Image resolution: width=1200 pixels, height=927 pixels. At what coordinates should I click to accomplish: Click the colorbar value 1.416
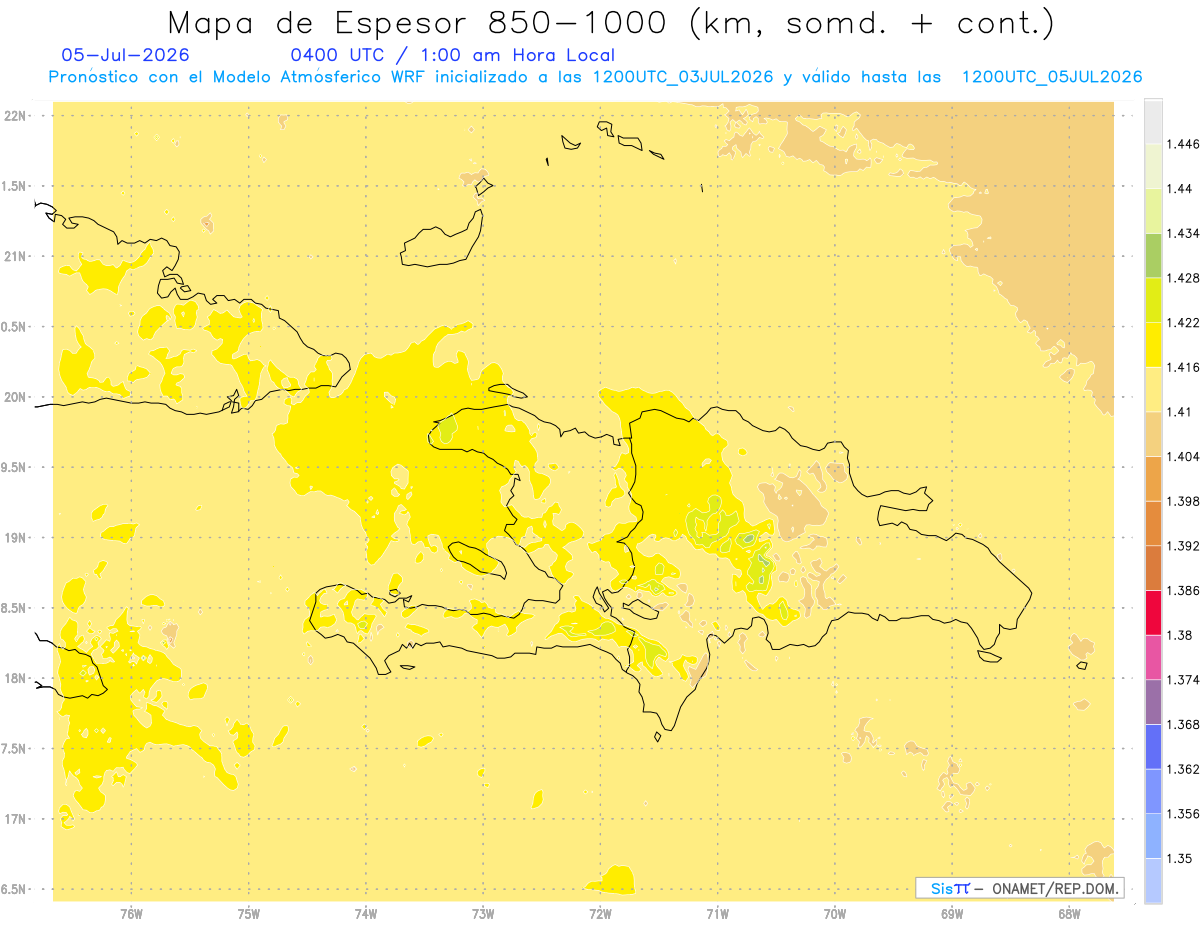[1182, 367]
